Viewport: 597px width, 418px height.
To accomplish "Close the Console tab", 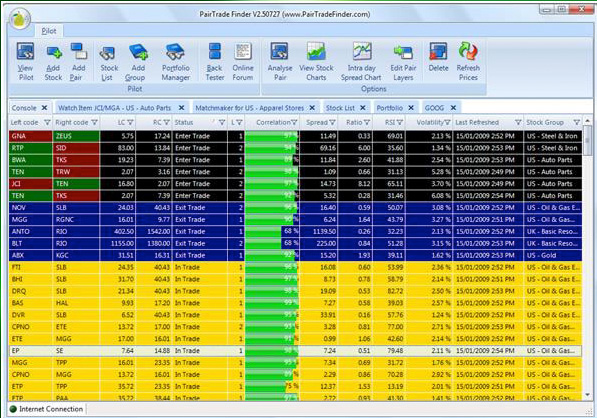I will [45, 108].
